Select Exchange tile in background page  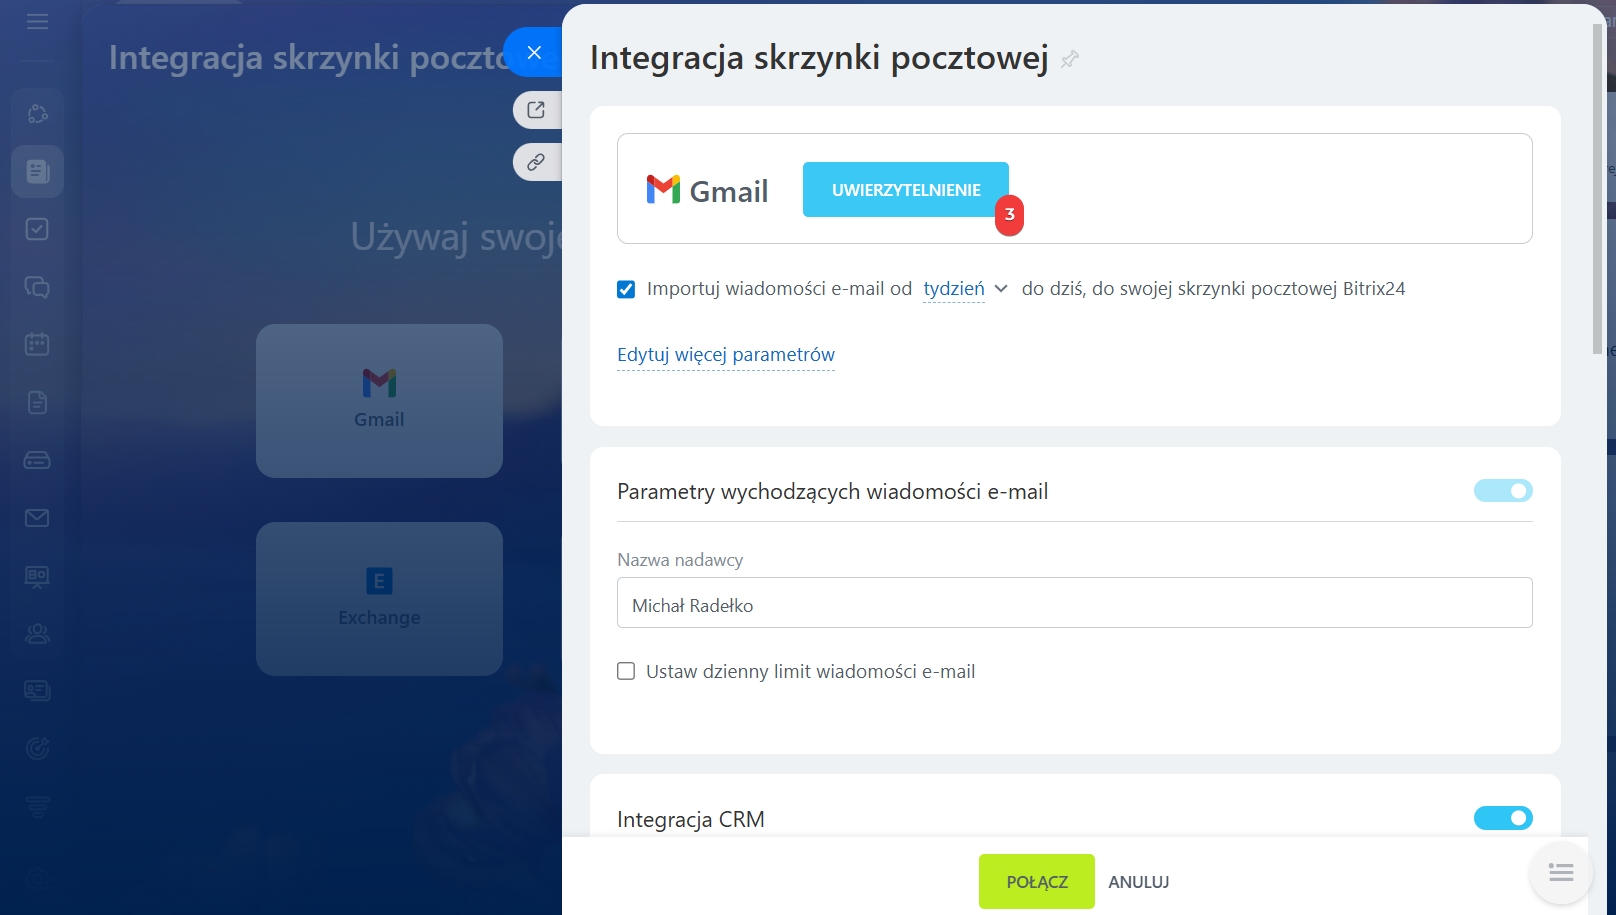pos(379,598)
